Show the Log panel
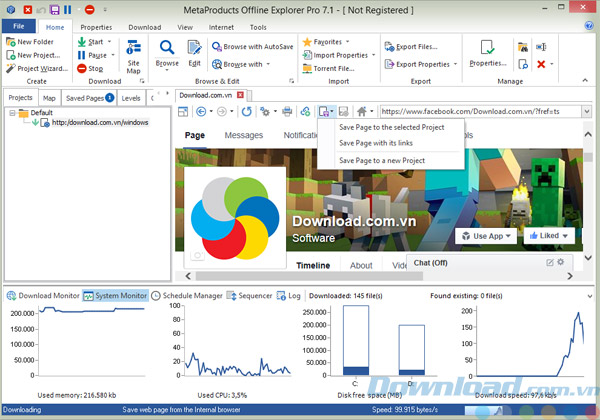Viewport: 600px width, 420px height. [x=288, y=296]
